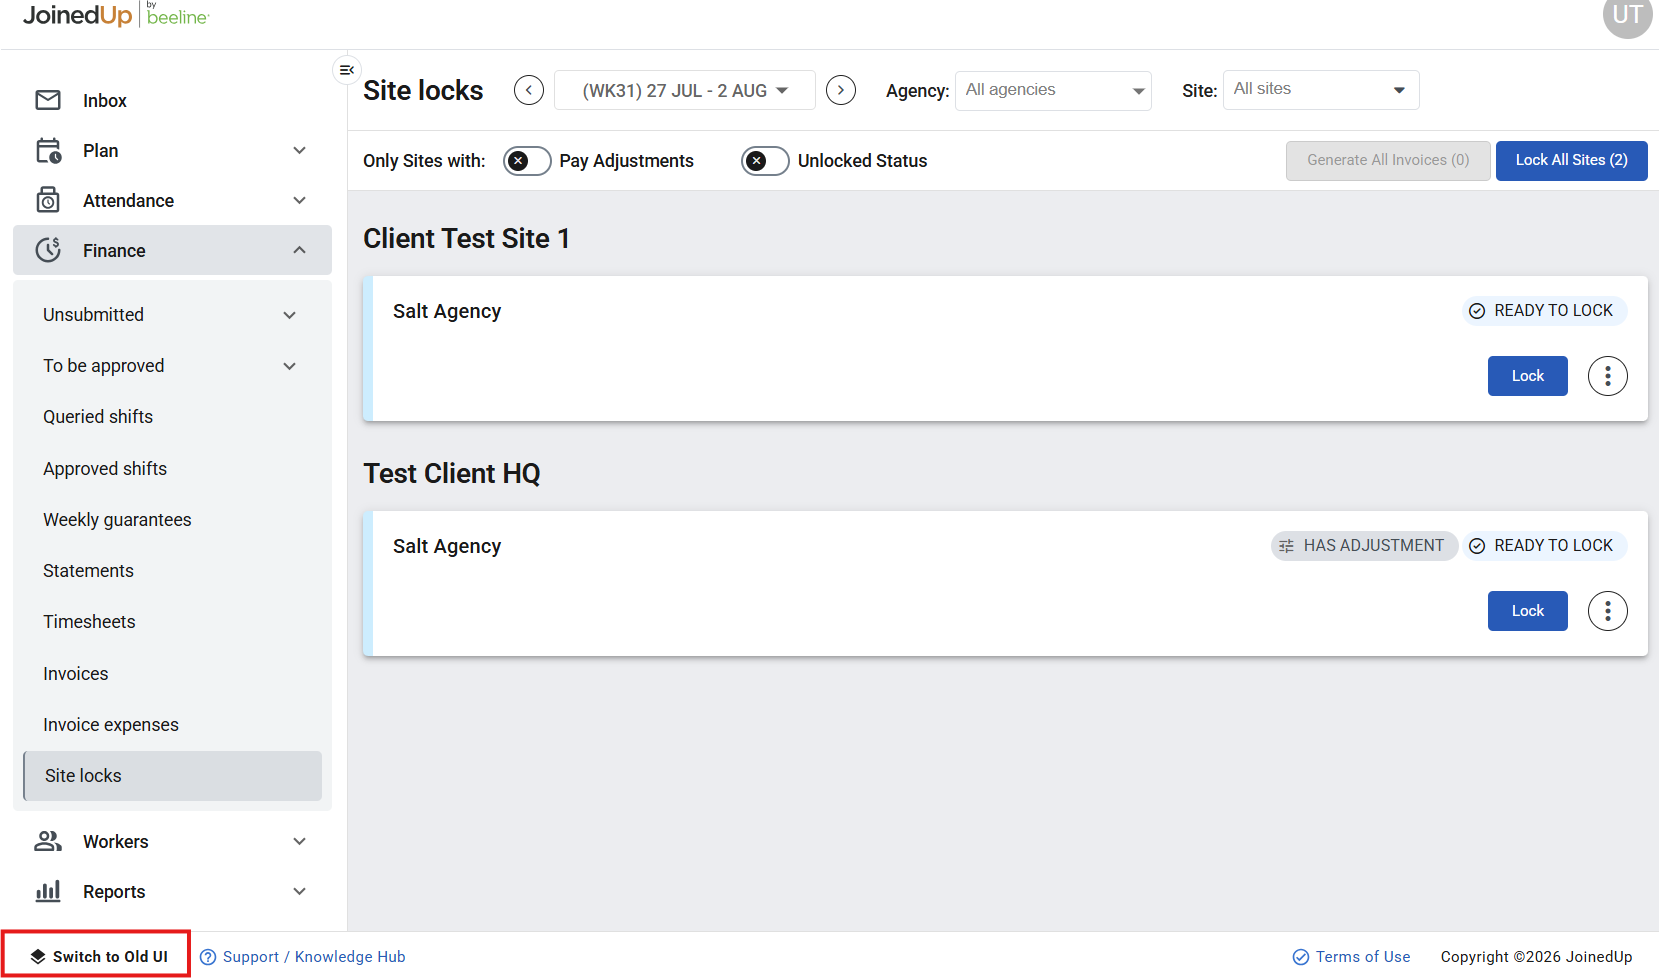
Task: Expand the To be approved submenu
Action: tap(290, 366)
